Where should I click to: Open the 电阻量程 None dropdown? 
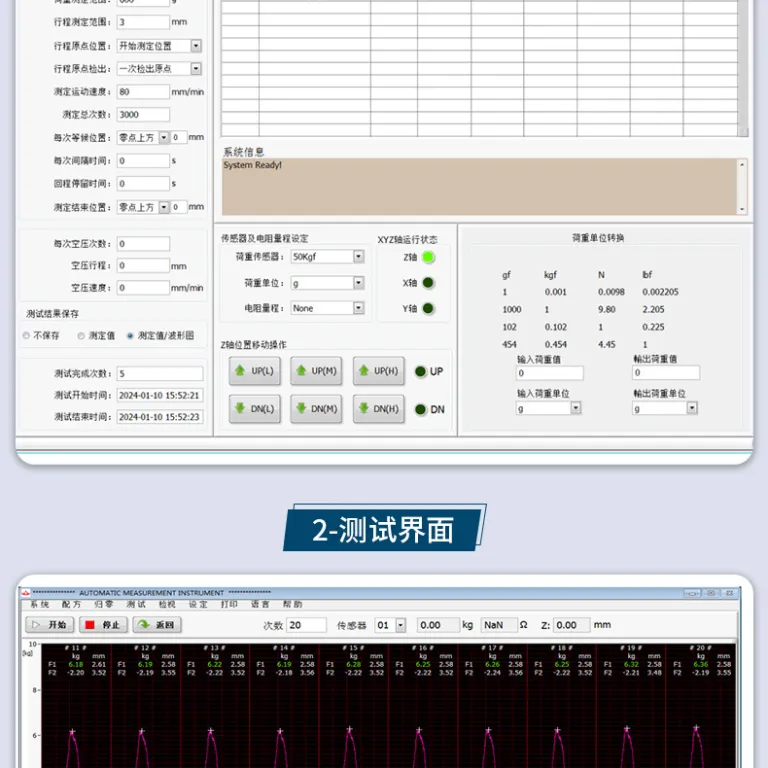(x=359, y=308)
